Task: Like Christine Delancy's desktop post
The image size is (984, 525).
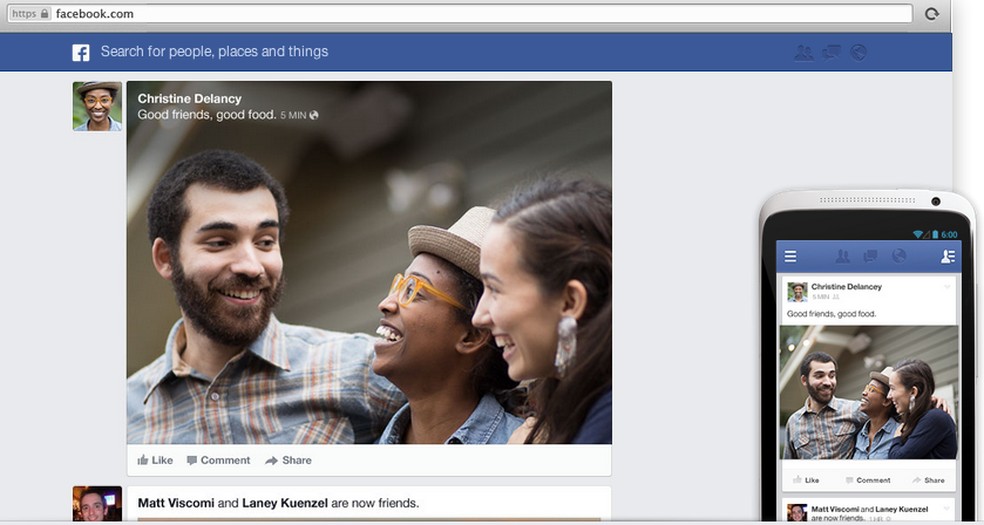Action: 155,460
